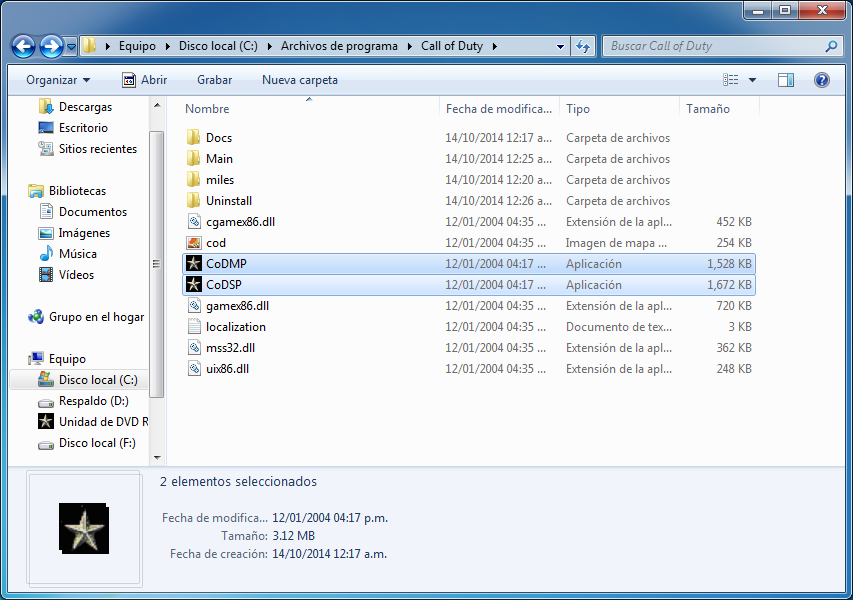Select Bibliotecas in navigation pane
Screen dimensions: 853x600
coord(77,191)
